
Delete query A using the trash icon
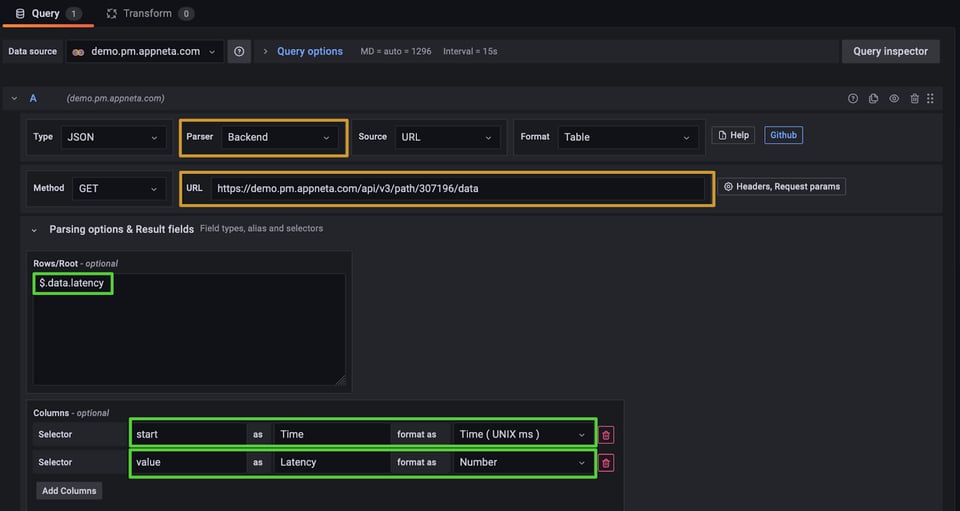(x=914, y=99)
